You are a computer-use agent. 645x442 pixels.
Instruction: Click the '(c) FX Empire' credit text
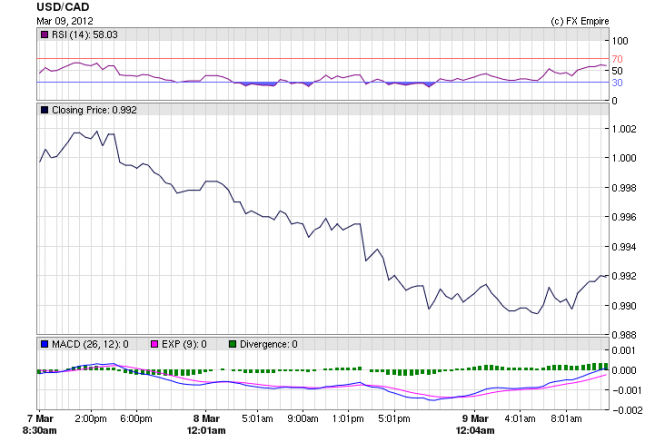click(x=580, y=21)
